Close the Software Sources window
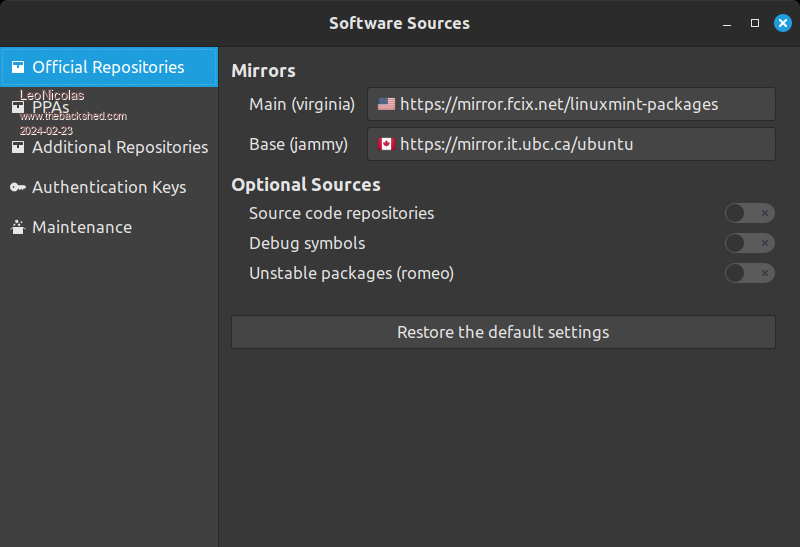Screen dimensions: 800x547 coord(782,23)
